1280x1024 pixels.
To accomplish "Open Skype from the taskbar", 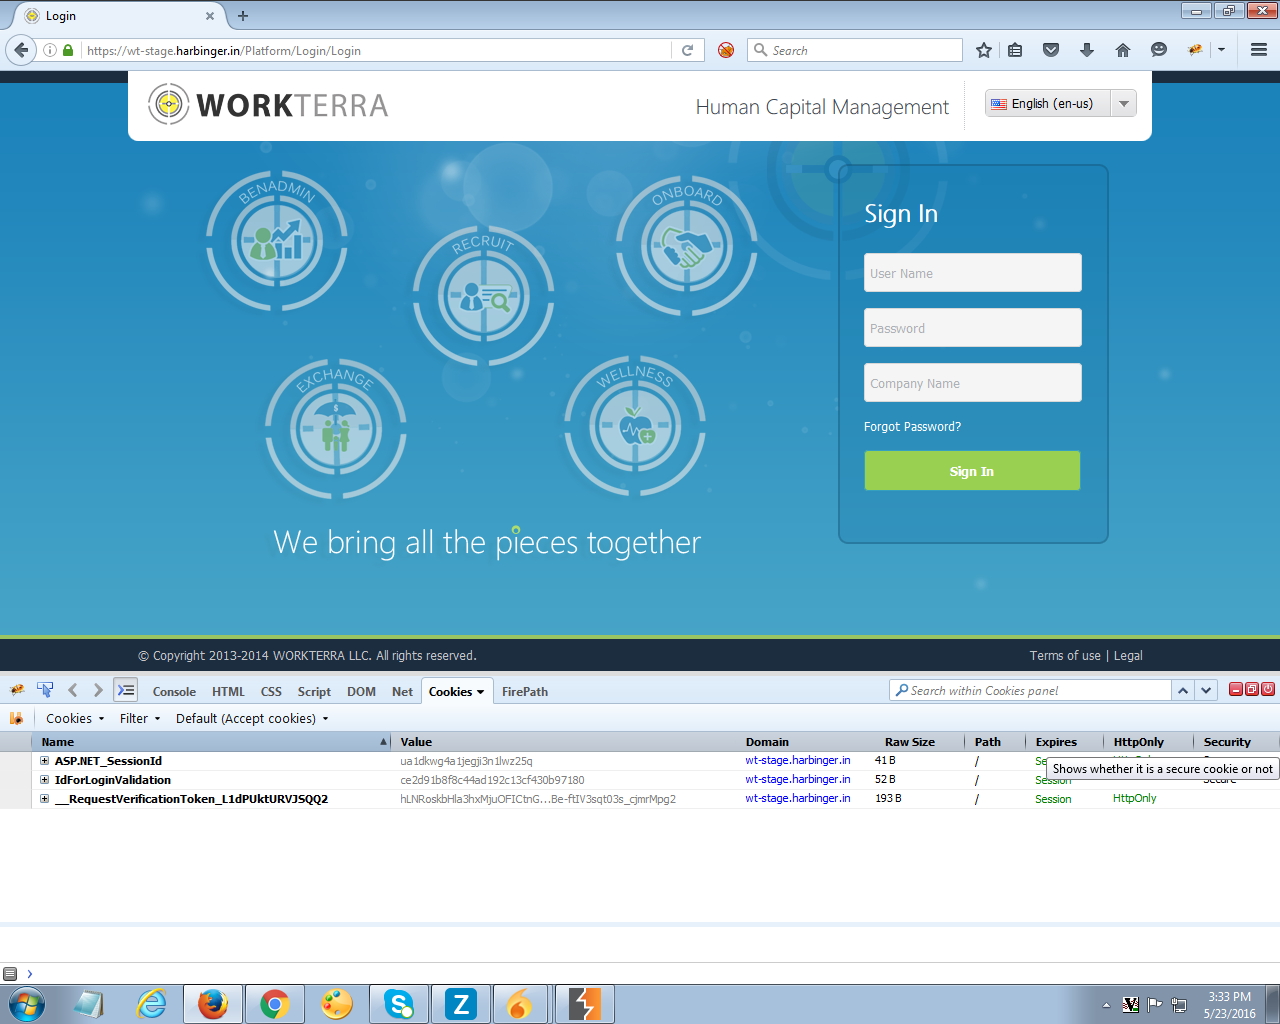I will pyautogui.click(x=399, y=1004).
